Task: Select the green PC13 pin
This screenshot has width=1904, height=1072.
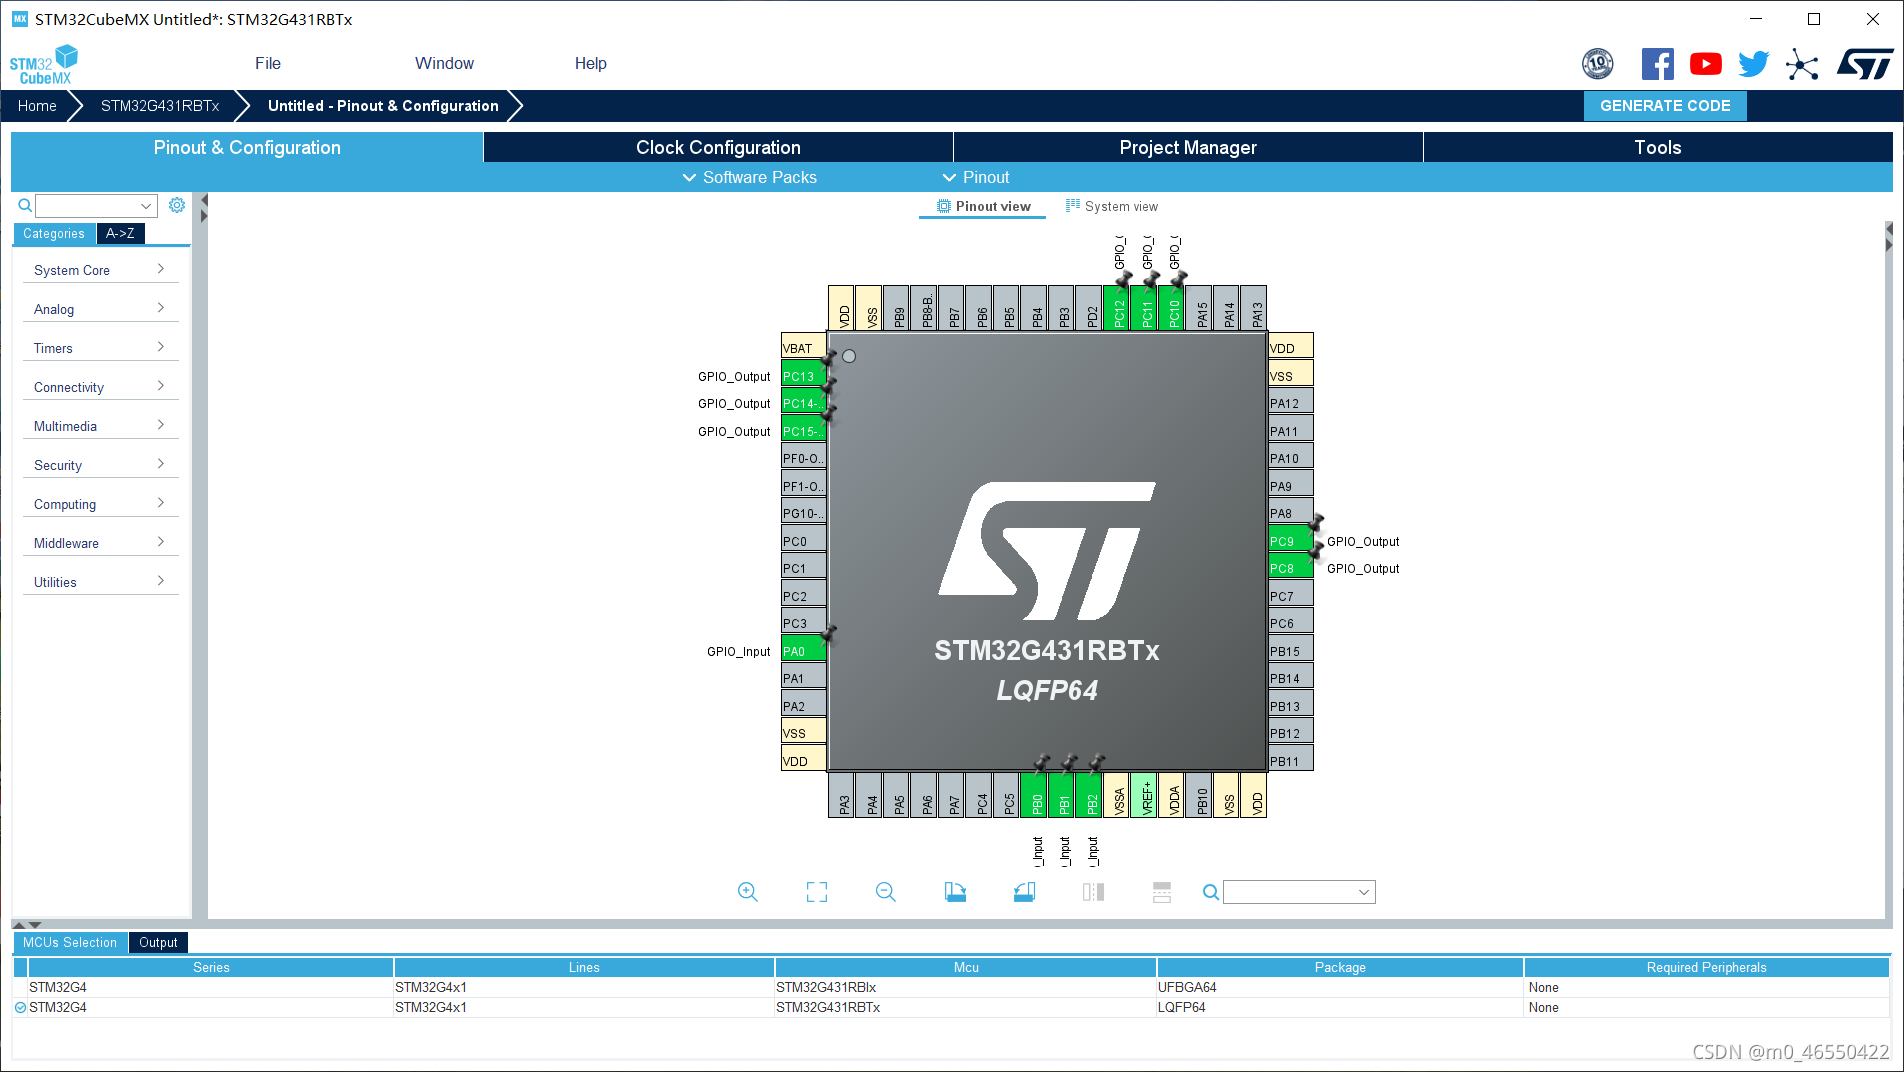Action: pos(803,376)
